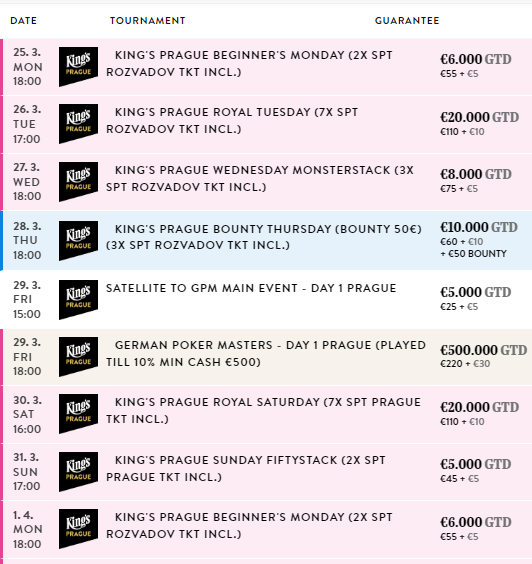This screenshot has width=532, height=564.
Task: Click King's Prague logo for Royal Tuesday event
Action: tap(78, 124)
